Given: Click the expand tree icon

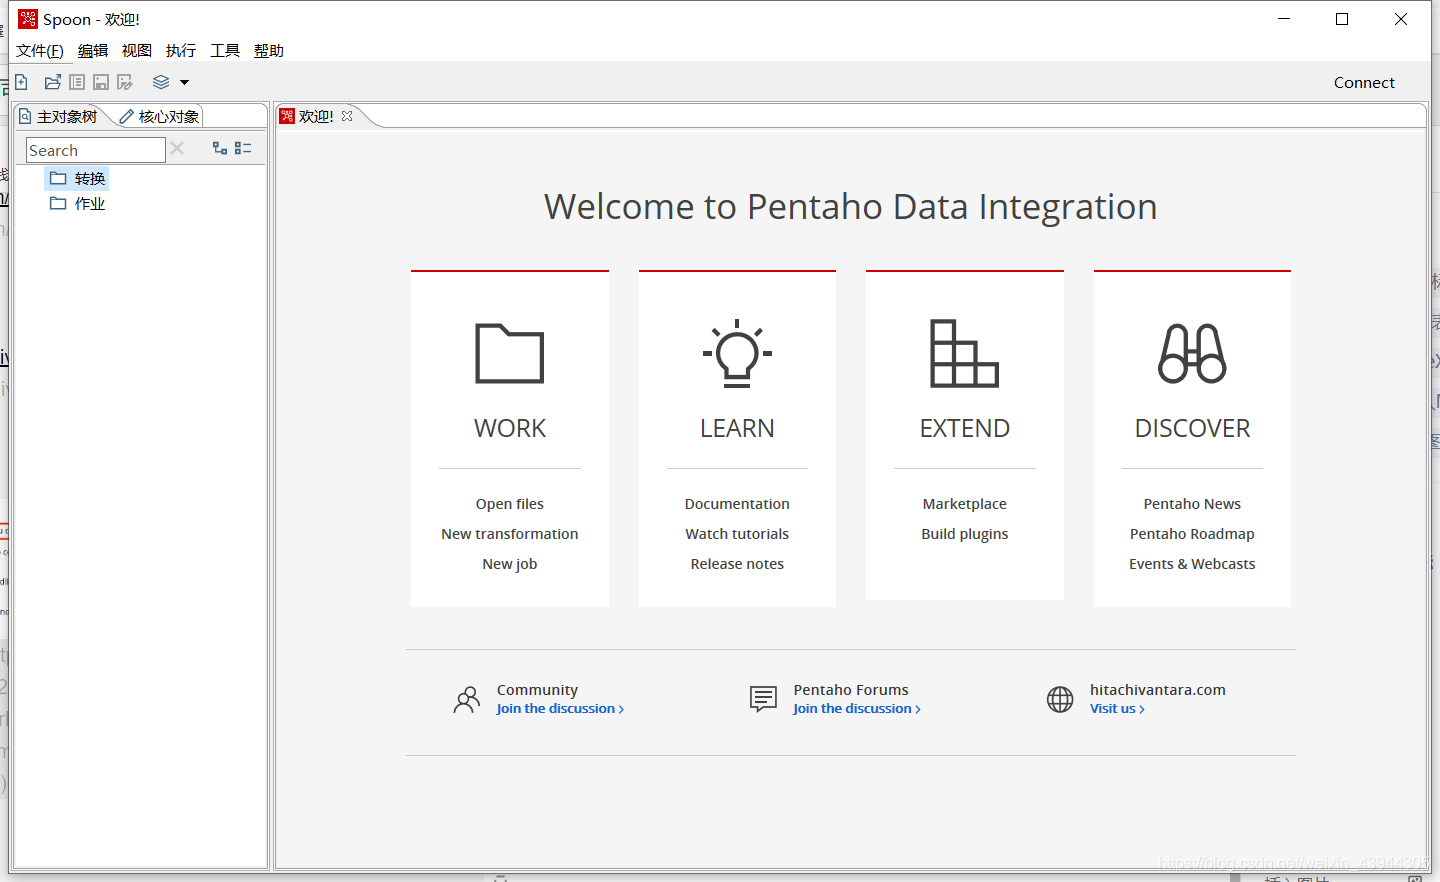Looking at the screenshot, I should click(x=220, y=148).
